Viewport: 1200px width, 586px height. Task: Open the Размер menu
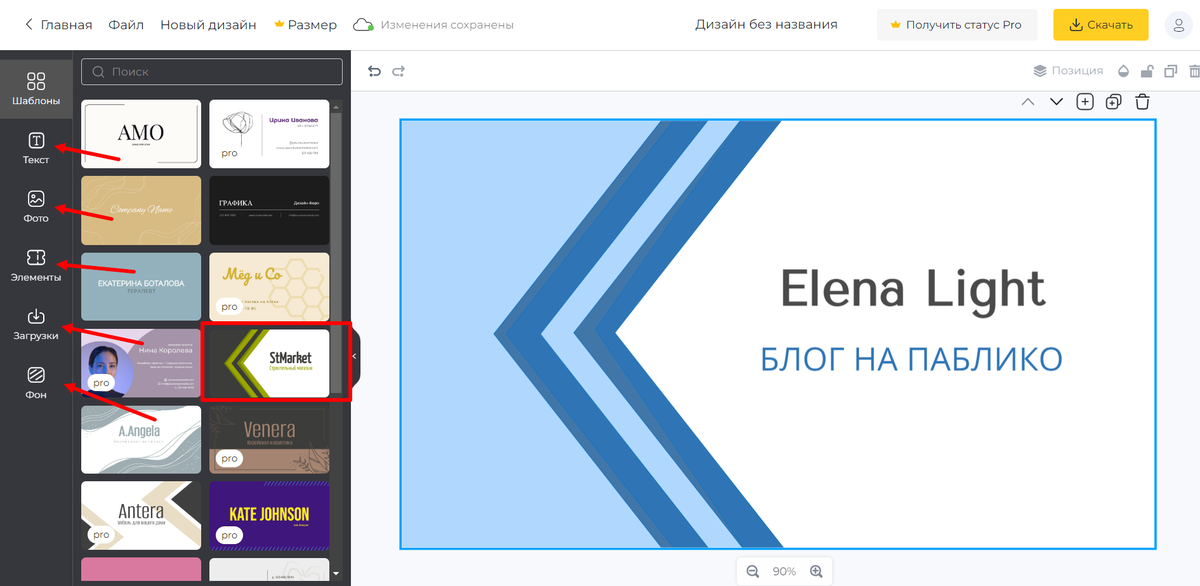click(305, 24)
